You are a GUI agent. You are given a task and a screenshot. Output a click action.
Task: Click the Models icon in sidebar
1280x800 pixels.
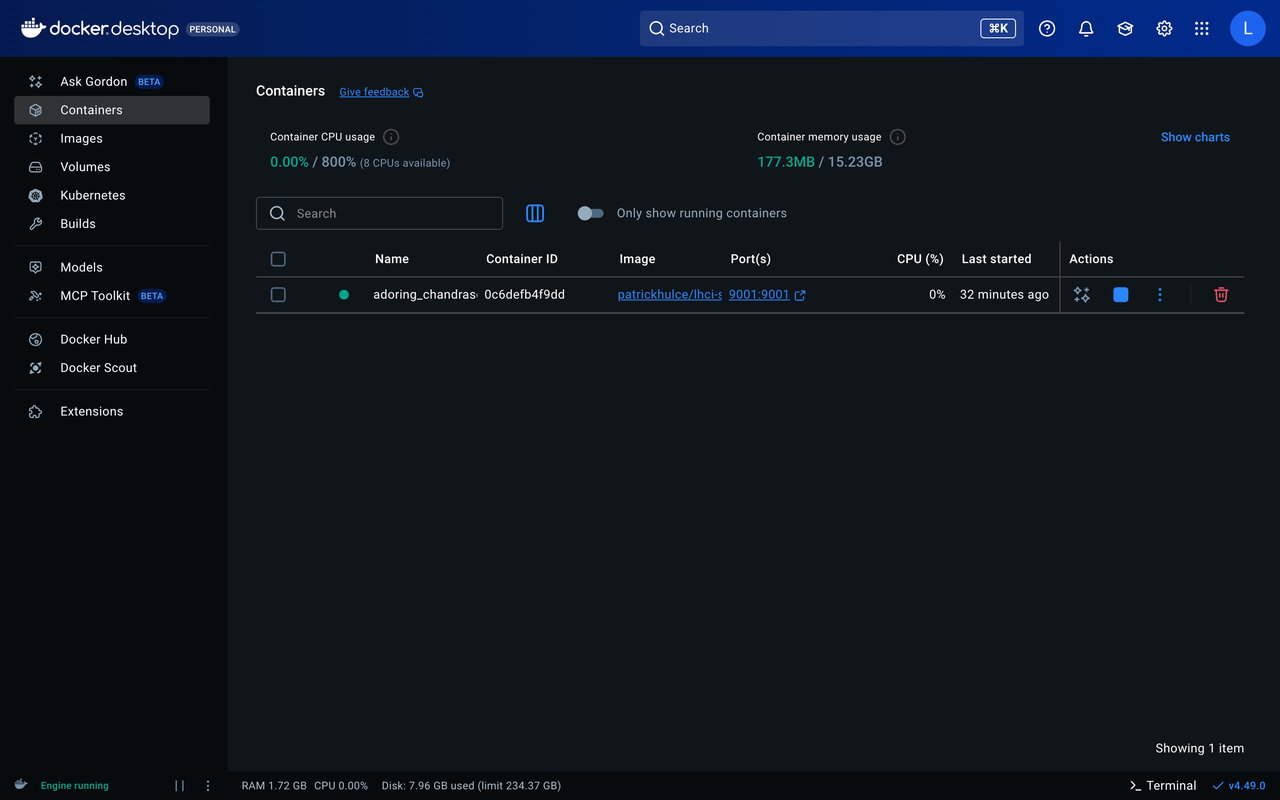click(36, 267)
